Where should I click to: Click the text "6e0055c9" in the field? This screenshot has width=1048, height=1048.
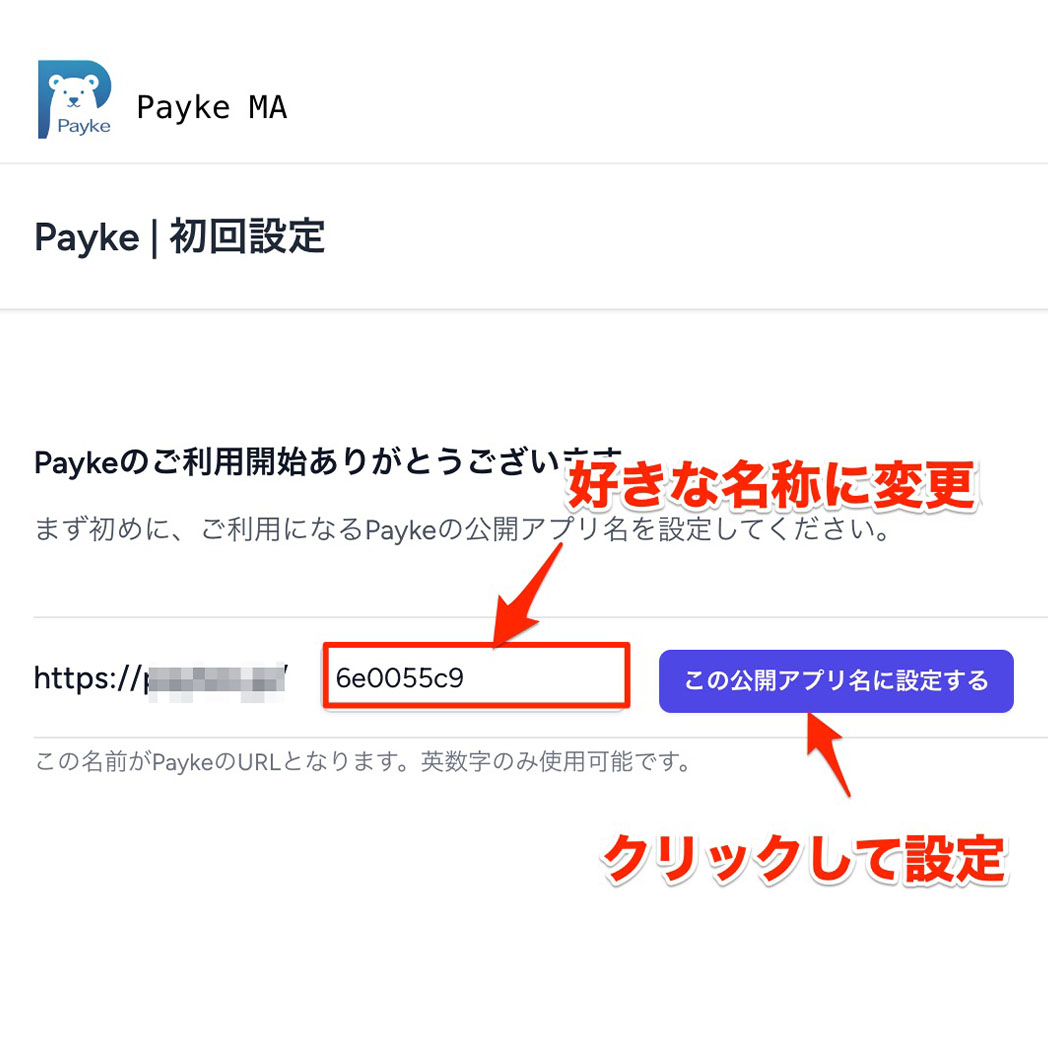399,678
